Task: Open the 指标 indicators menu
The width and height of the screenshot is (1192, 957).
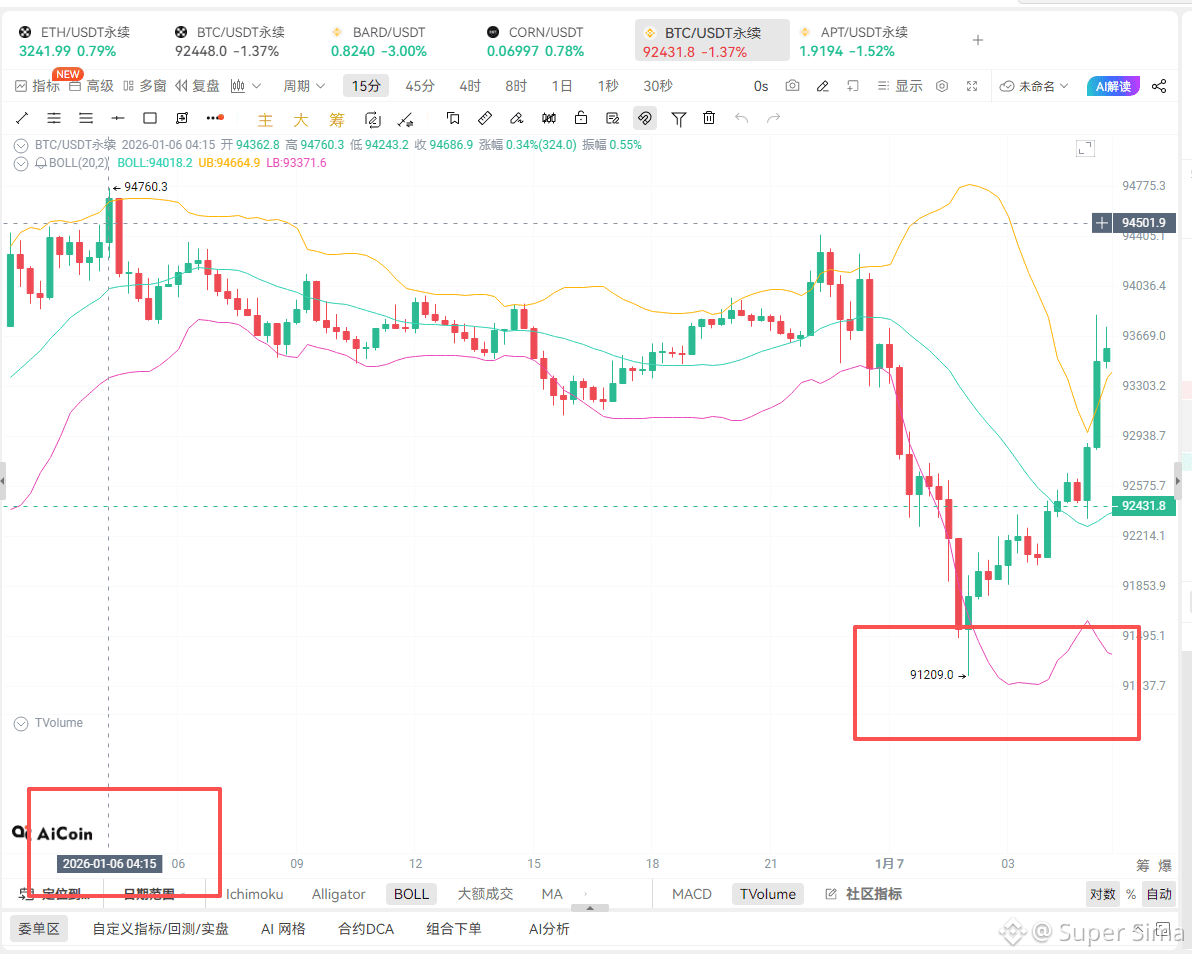Action: pyautogui.click(x=37, y=86)
